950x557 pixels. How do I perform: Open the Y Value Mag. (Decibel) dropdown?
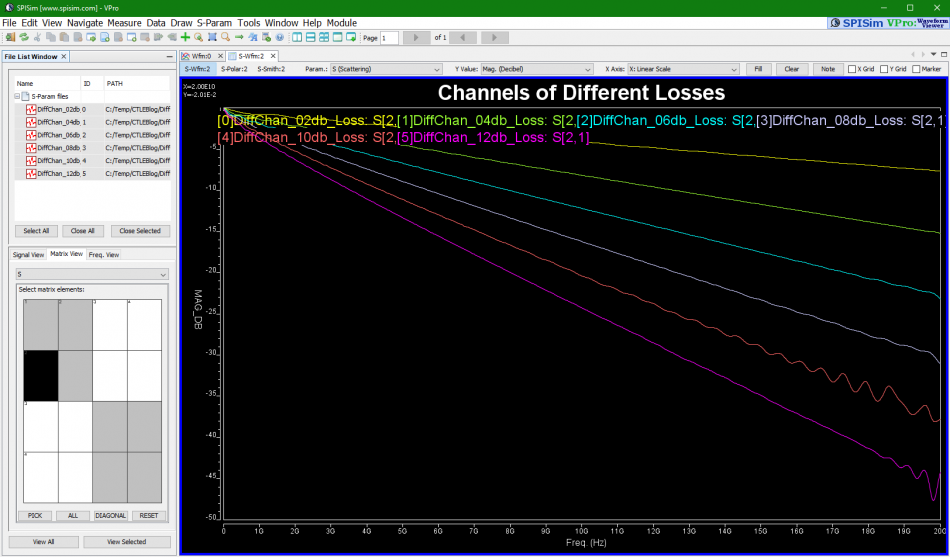(537, 69)
